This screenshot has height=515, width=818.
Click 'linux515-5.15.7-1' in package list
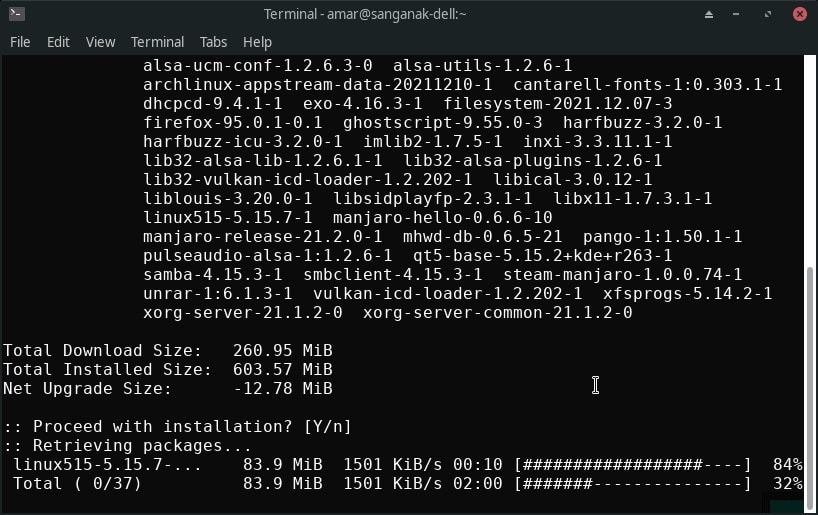tap(228, 218)
